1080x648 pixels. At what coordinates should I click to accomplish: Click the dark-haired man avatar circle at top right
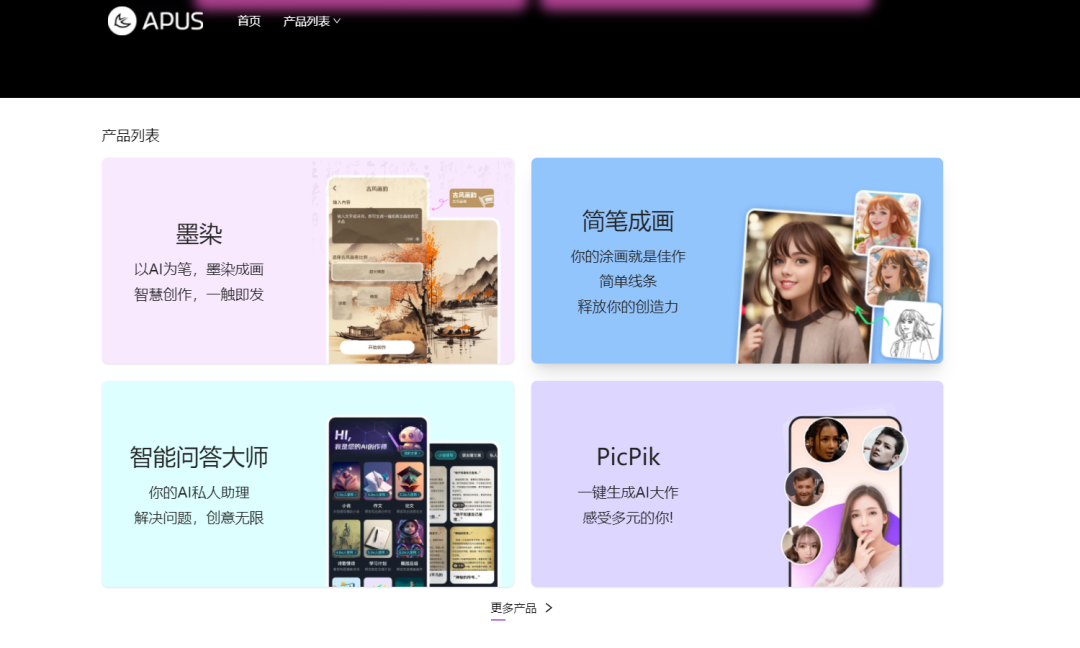click(x=884, y=448)
